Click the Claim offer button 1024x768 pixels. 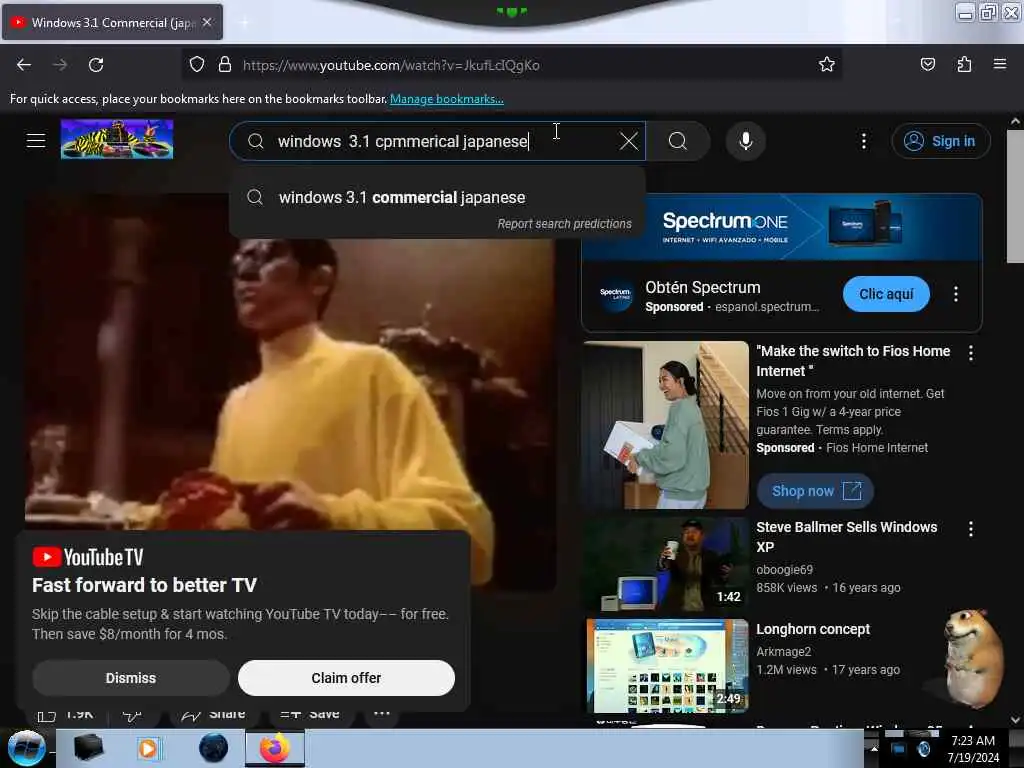(x=346, y=678)
